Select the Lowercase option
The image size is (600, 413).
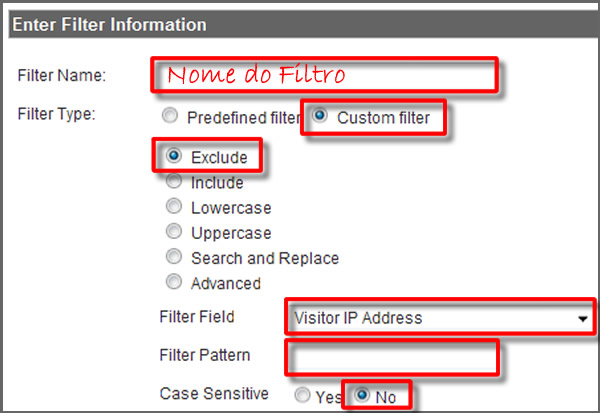[174, 207]
